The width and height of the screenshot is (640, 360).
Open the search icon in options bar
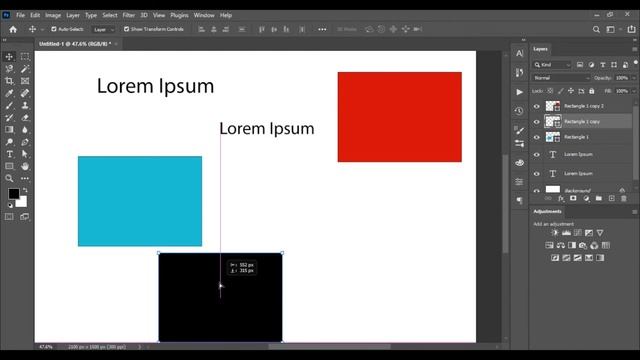pyautogui.click(x=596, y=29)
